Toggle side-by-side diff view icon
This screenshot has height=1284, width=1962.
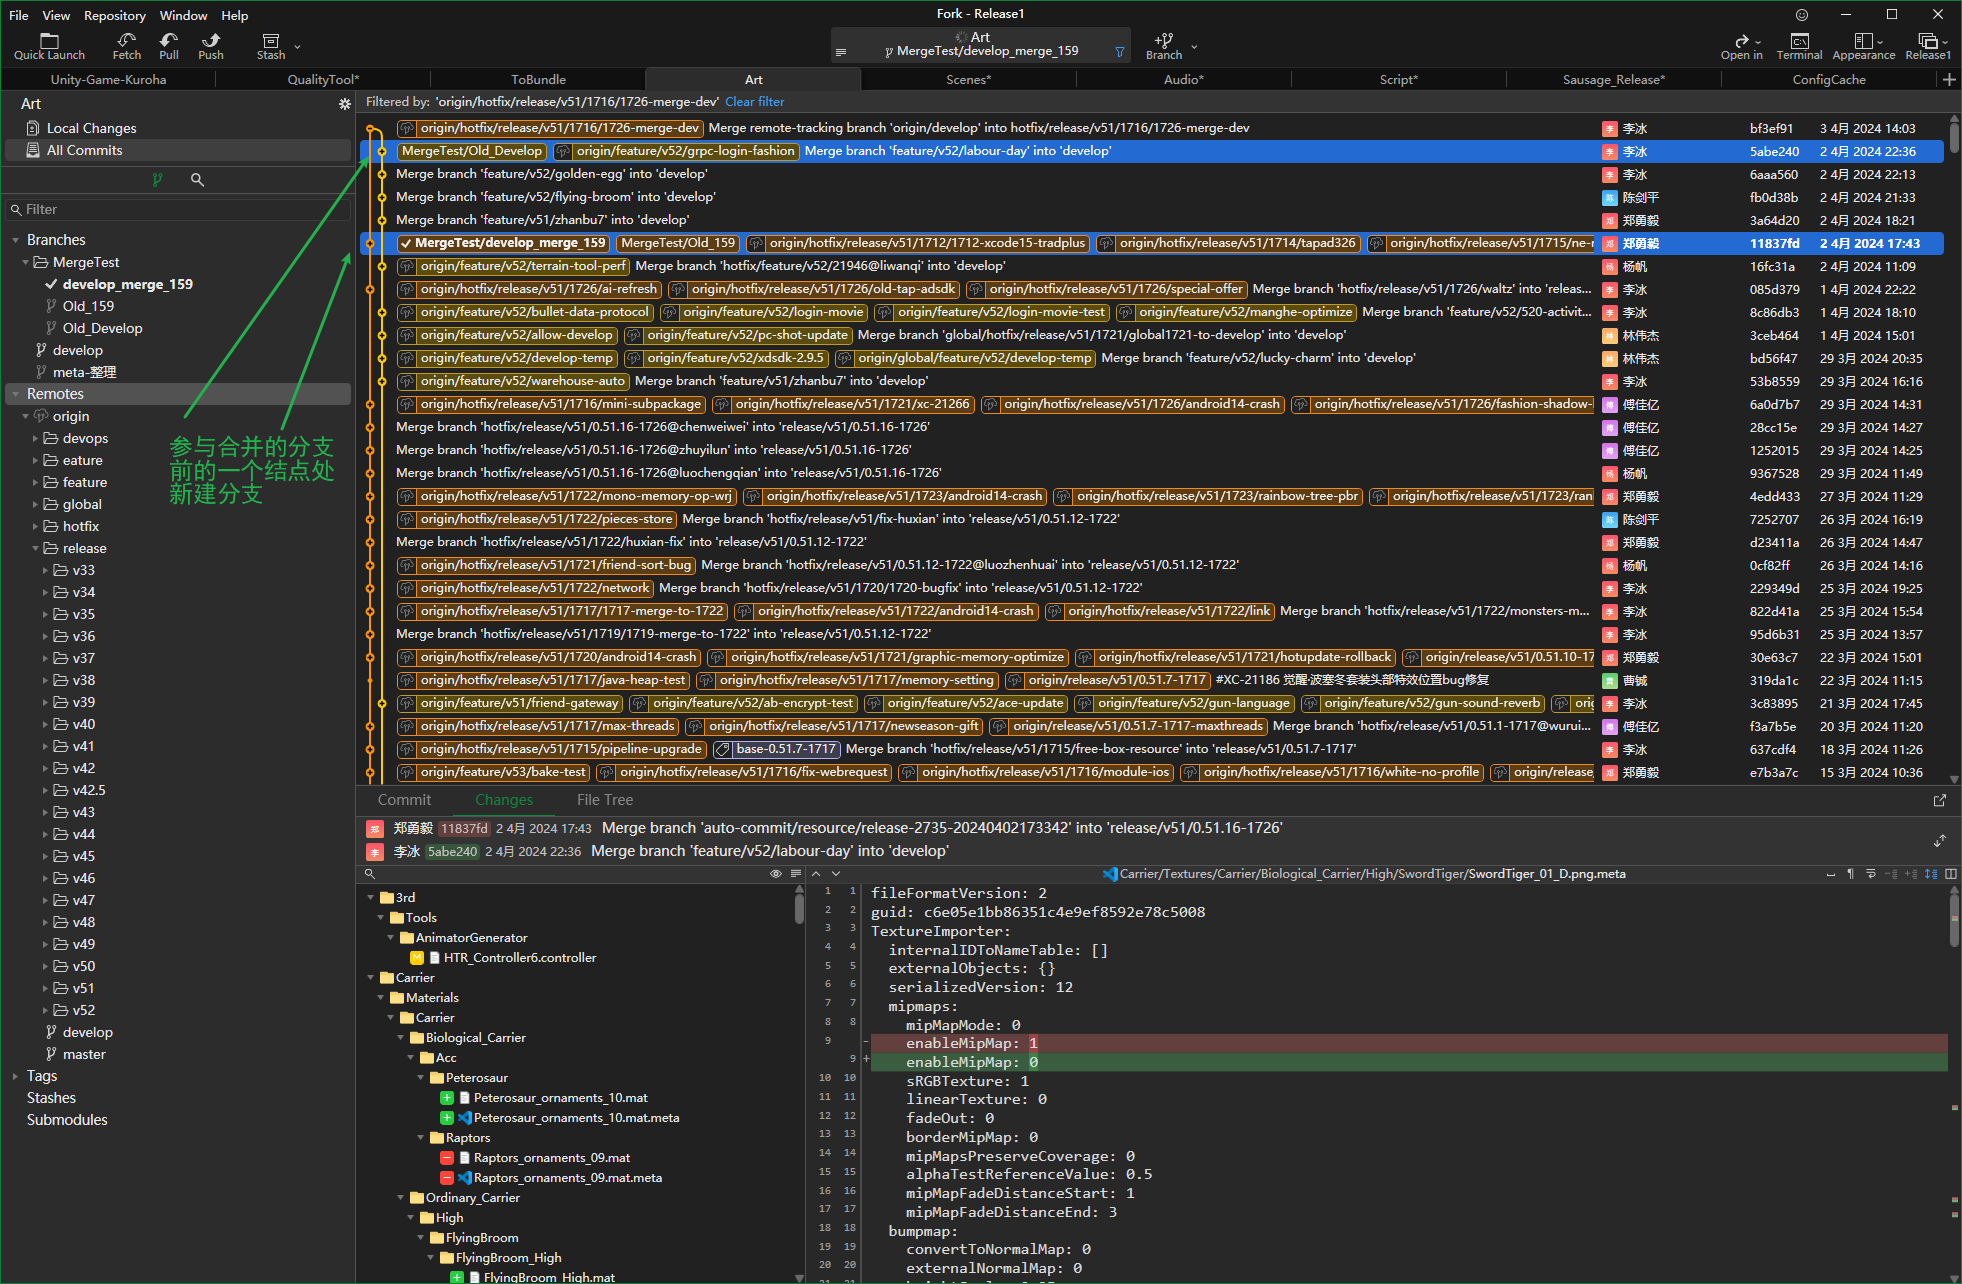[x=1951, y=874]
